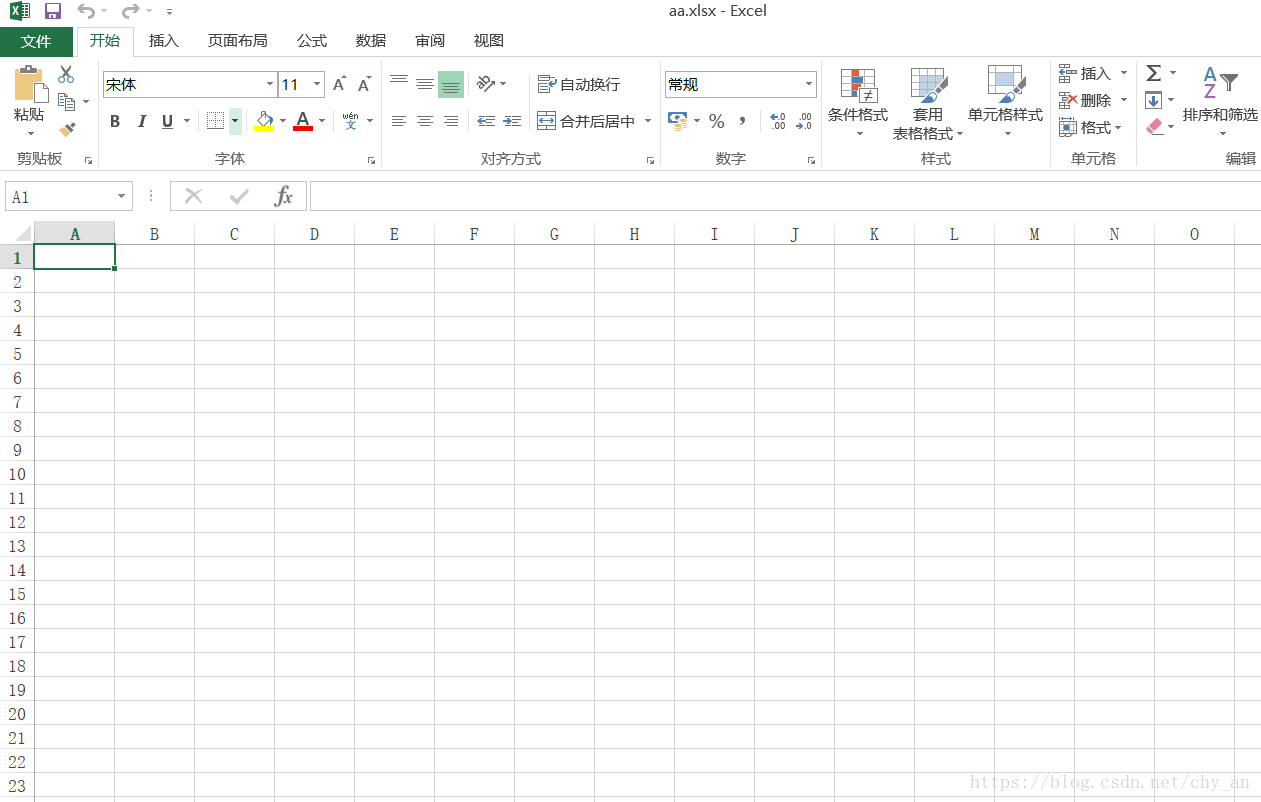Click the 合并后居中 merge button
This screenshot has height=802, width=1261.
coord(586,121)
